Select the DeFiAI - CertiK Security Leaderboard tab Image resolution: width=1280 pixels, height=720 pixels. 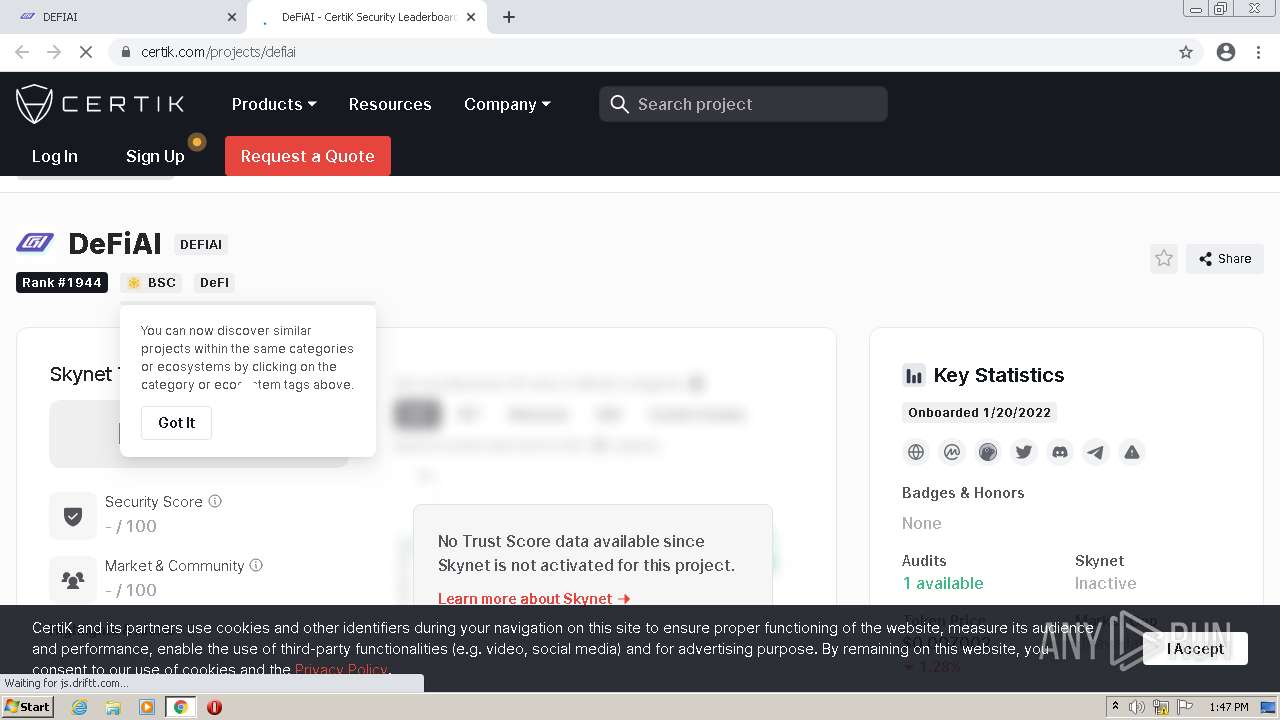click(367, 17)
